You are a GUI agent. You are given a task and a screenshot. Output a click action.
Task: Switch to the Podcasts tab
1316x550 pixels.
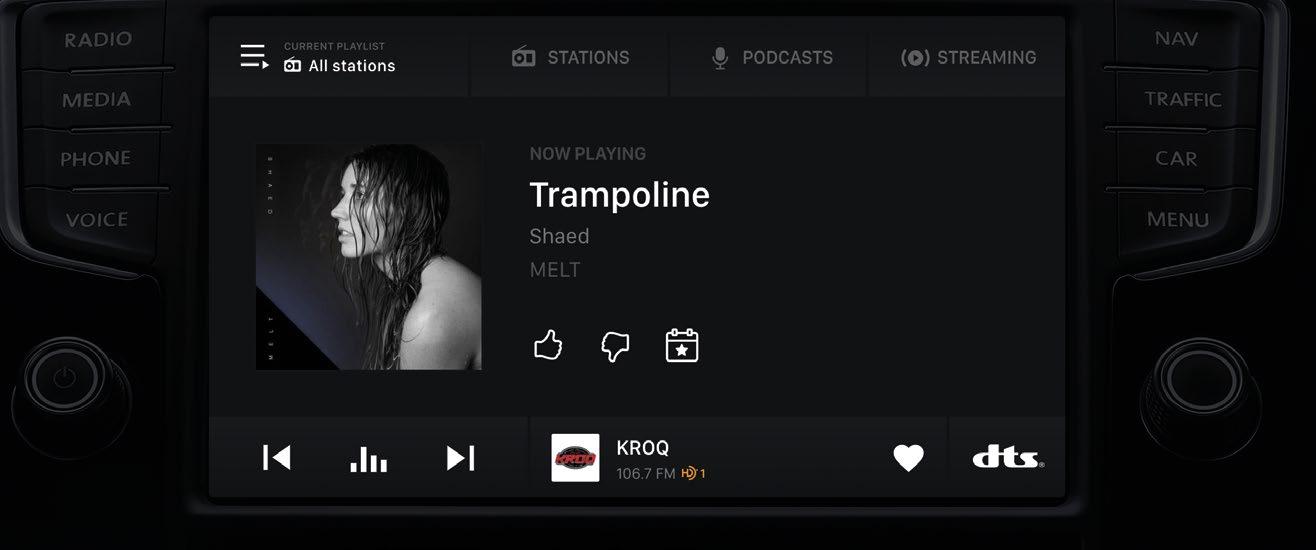point(770,57)
